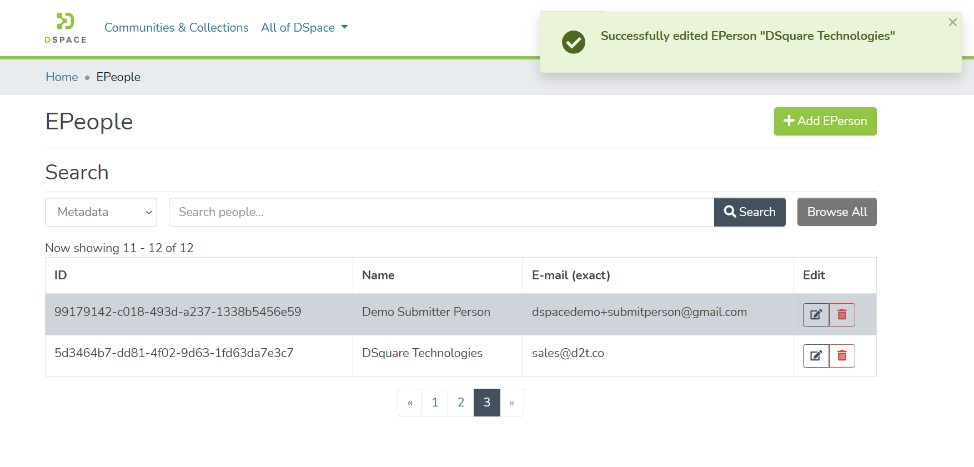Edit the DSquare Technologies EPerson
The image size is (974, 467).
coord(816,355)
